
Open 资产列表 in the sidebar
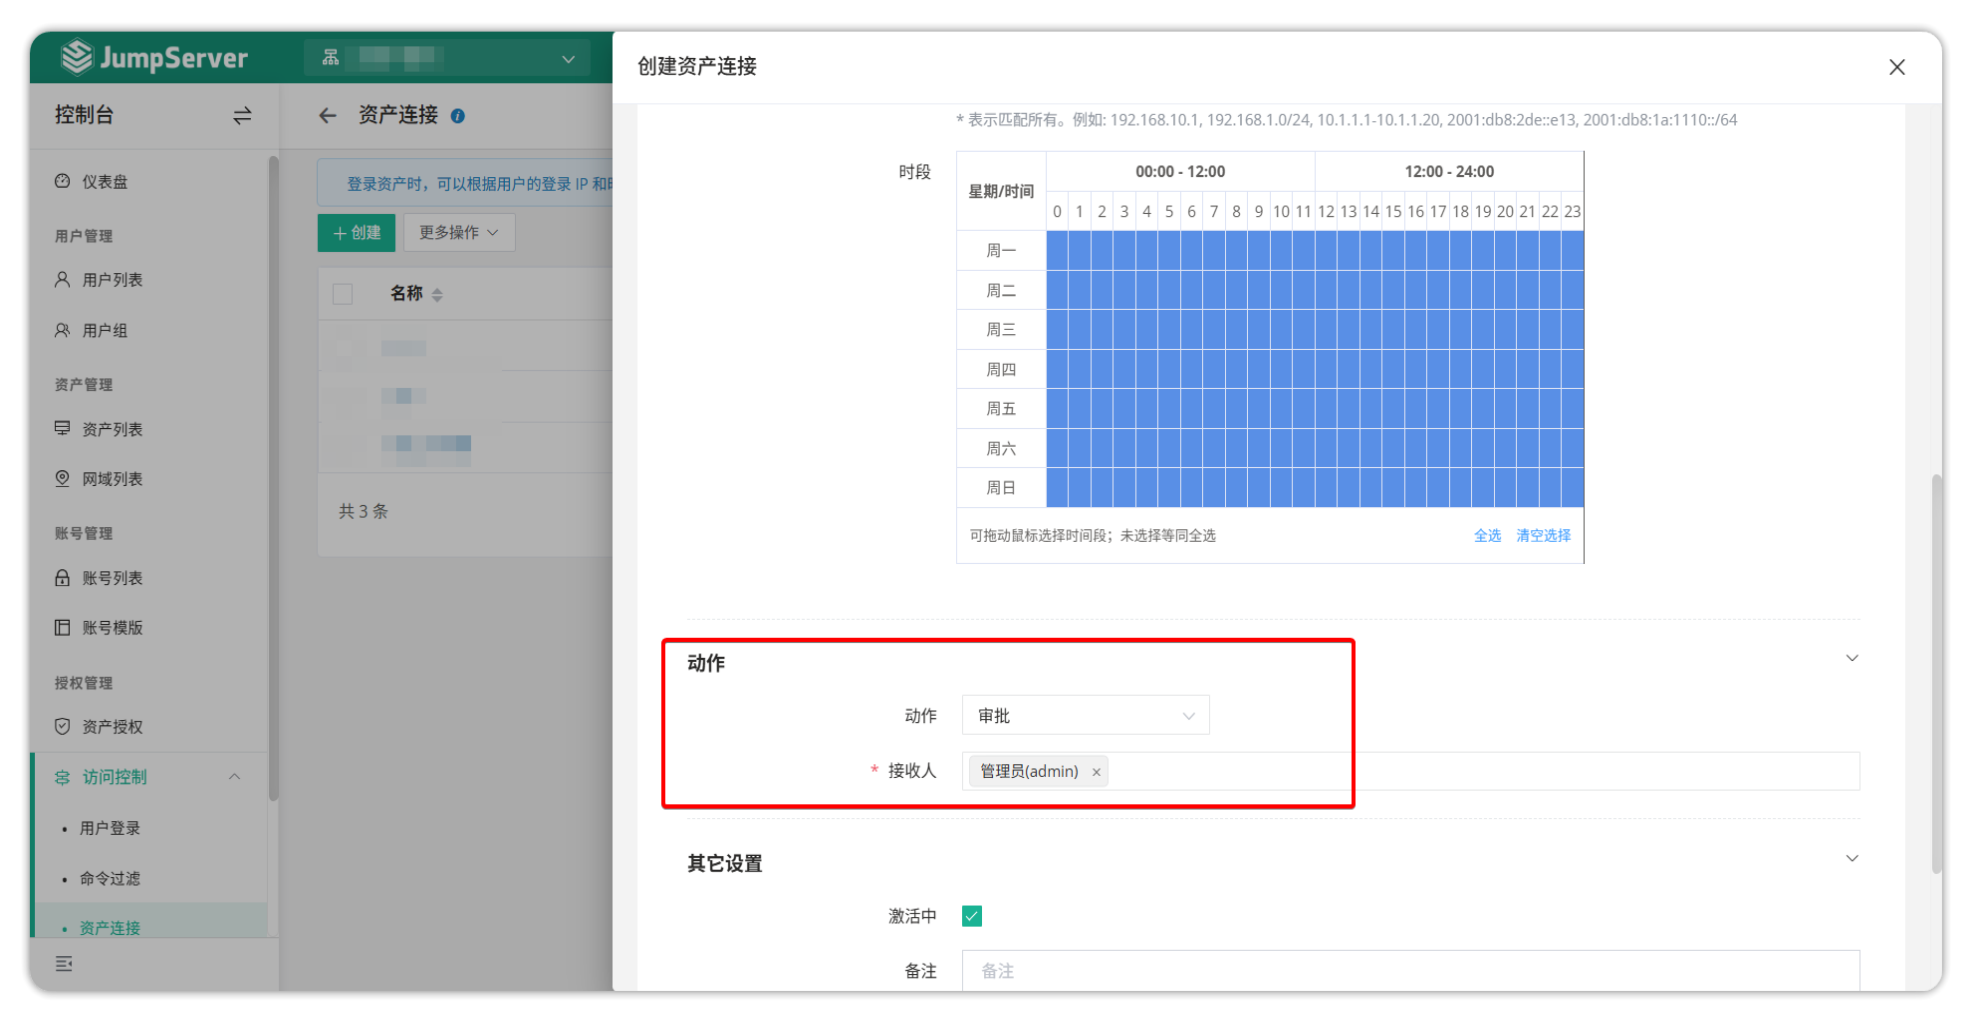click(112, 429)
